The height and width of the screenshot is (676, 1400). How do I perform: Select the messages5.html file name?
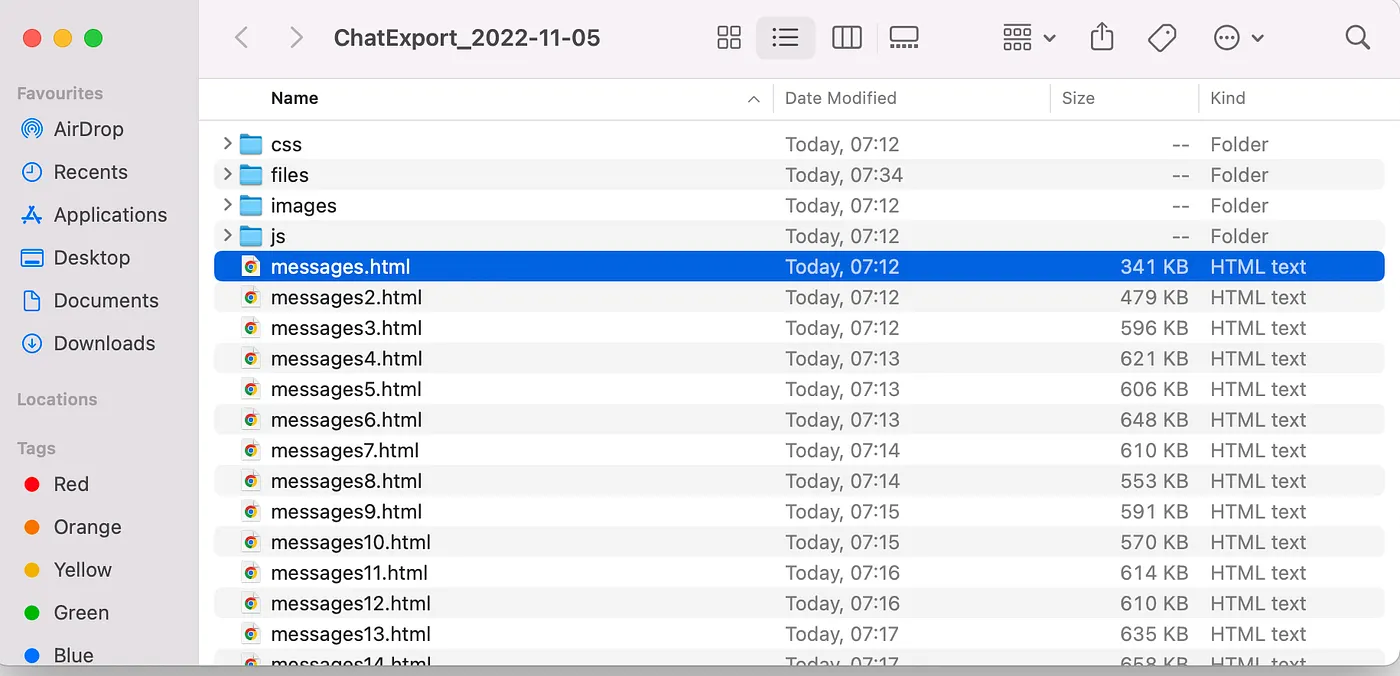tap(346, 389)
